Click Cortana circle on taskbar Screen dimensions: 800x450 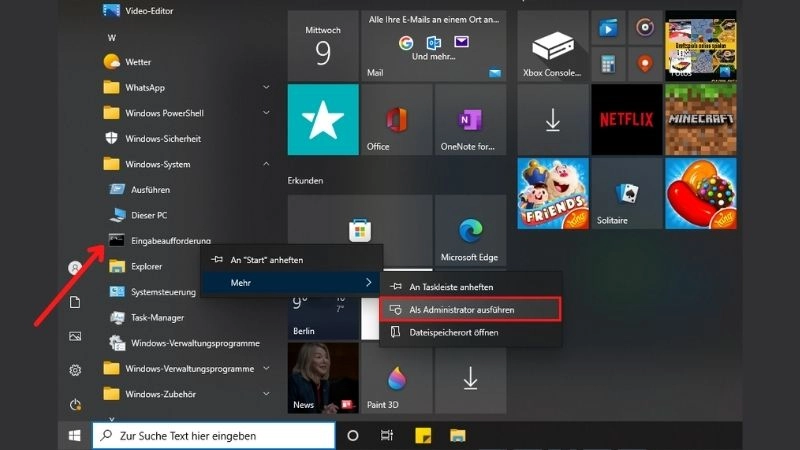click(x=353, y=436)
